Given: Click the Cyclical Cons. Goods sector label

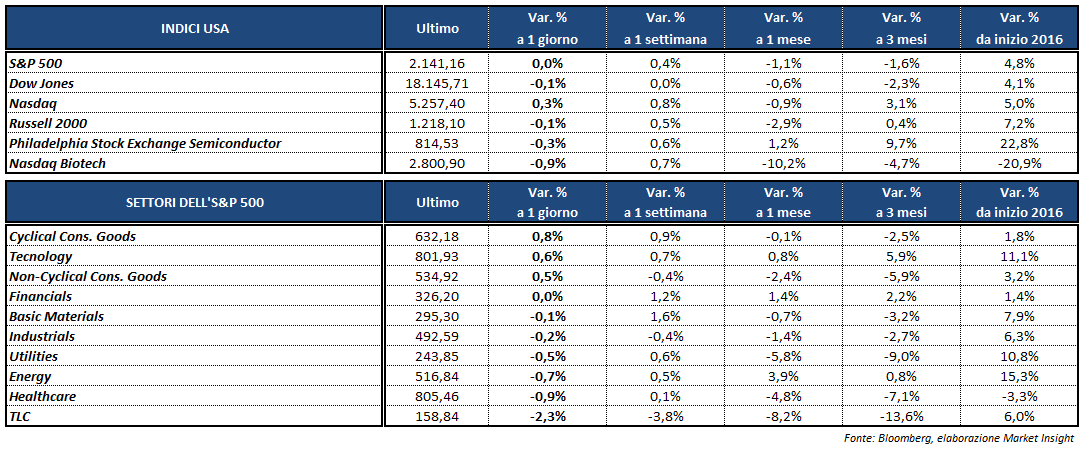Looking at the screenshot, I should tap(71, 236).
